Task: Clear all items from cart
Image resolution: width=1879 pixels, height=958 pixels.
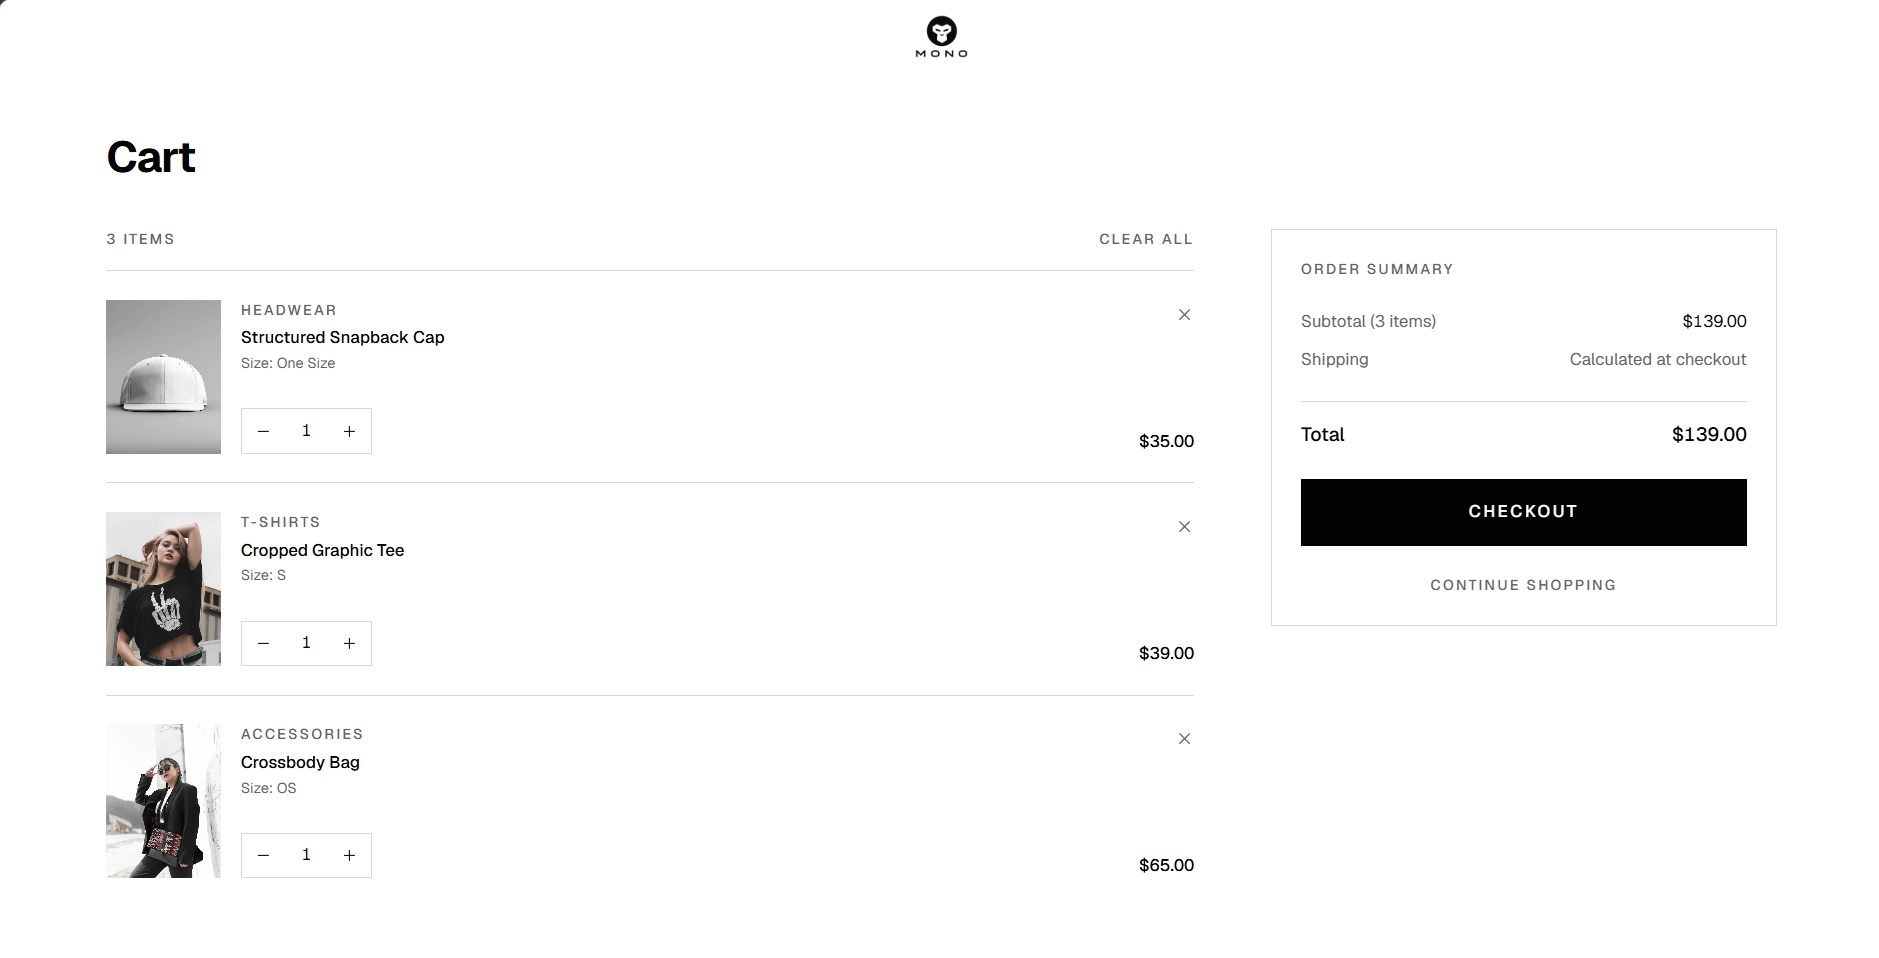Action: [x=1146, y=239]
